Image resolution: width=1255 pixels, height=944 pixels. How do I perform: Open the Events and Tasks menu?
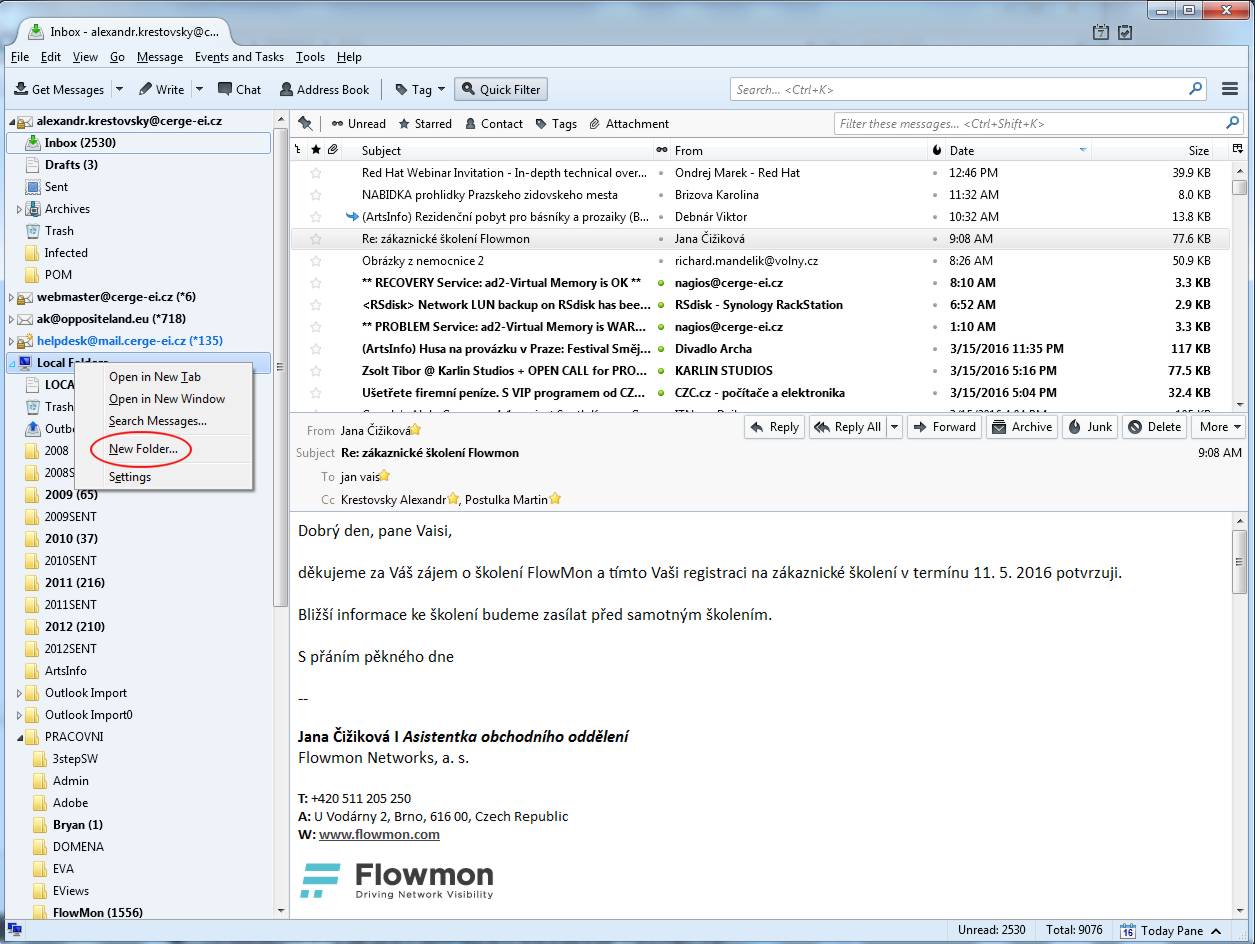click(x=239, y=57)
